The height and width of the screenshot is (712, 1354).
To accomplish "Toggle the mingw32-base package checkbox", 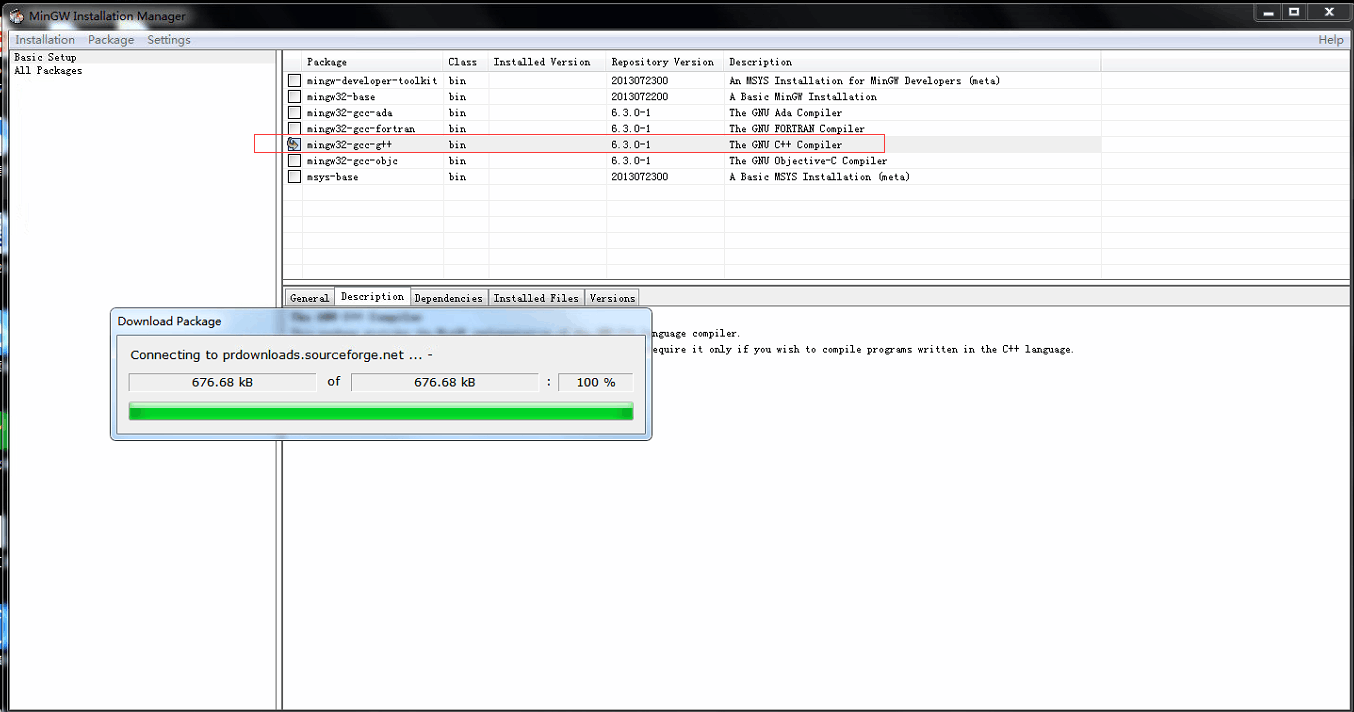I will (x=294, y=97).
